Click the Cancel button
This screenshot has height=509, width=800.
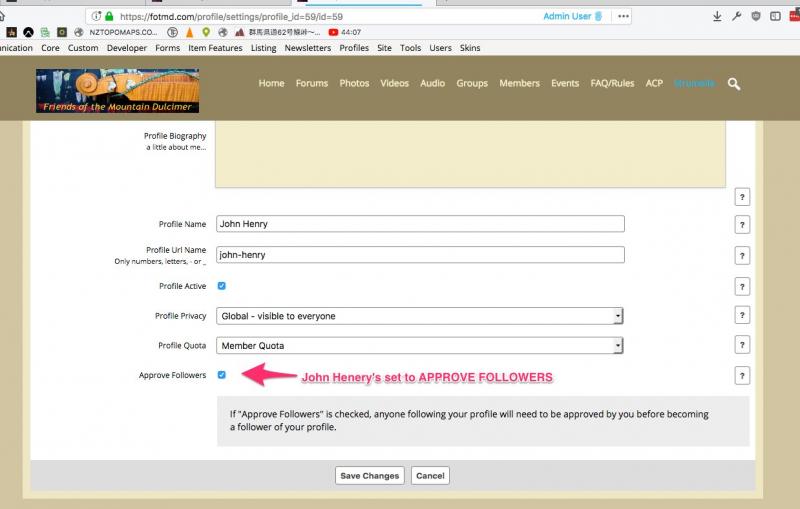tap(429, 476)
